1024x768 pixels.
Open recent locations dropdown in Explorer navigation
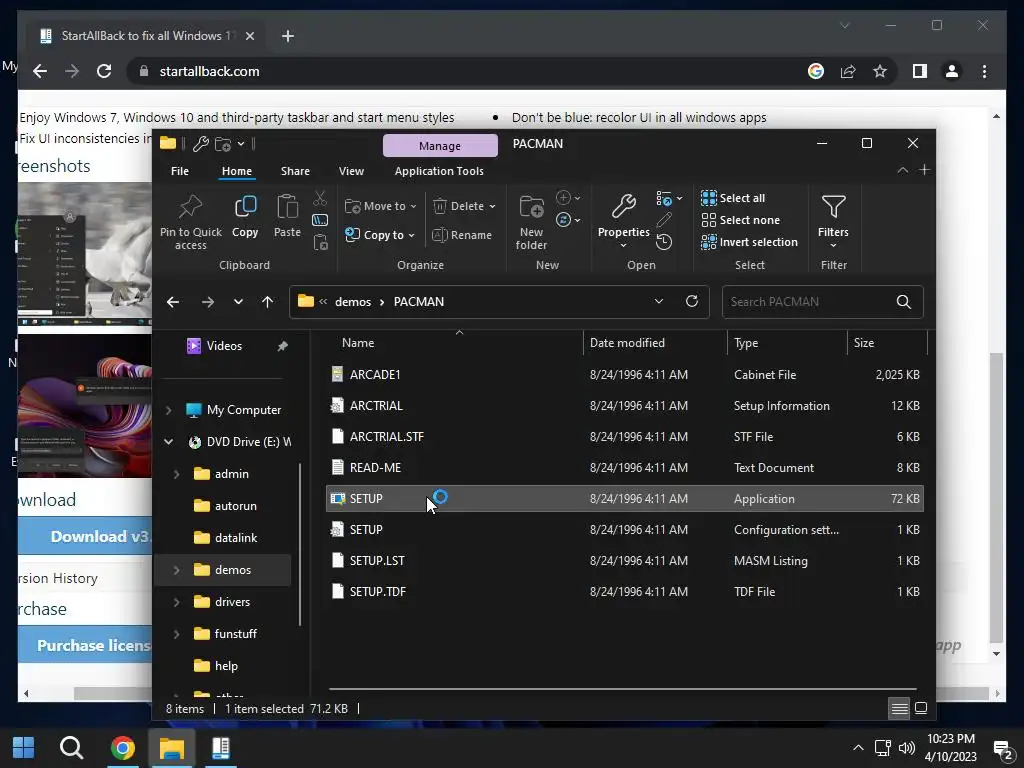tap(238, 302)
